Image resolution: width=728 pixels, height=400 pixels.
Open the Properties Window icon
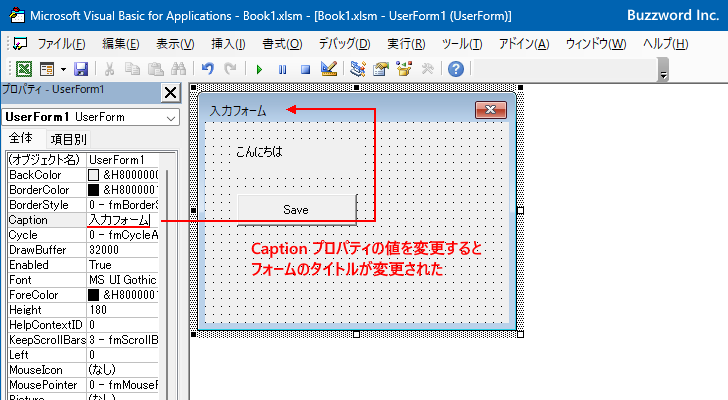coord(381,69)
